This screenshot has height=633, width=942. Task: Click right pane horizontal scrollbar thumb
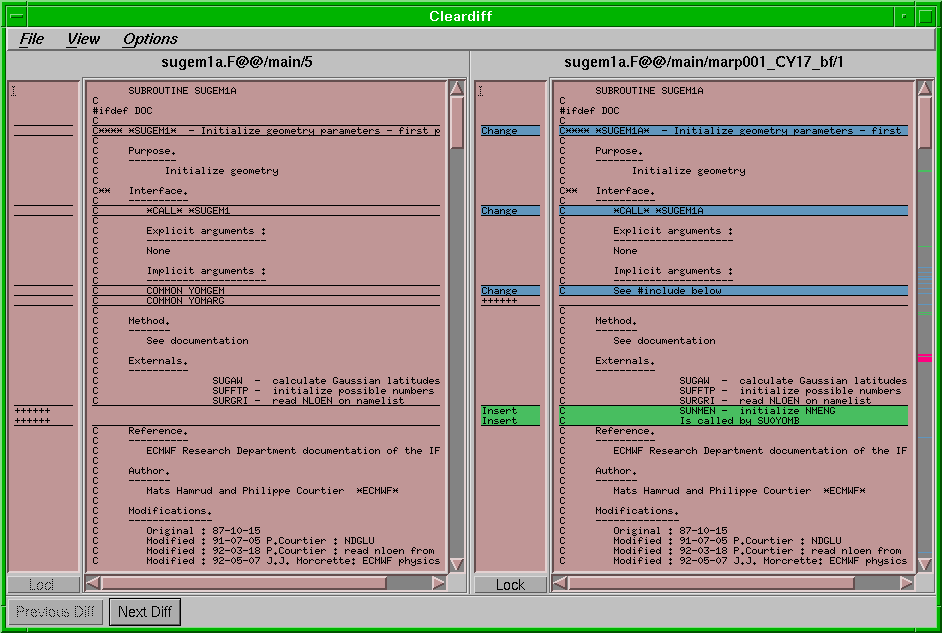711,583
